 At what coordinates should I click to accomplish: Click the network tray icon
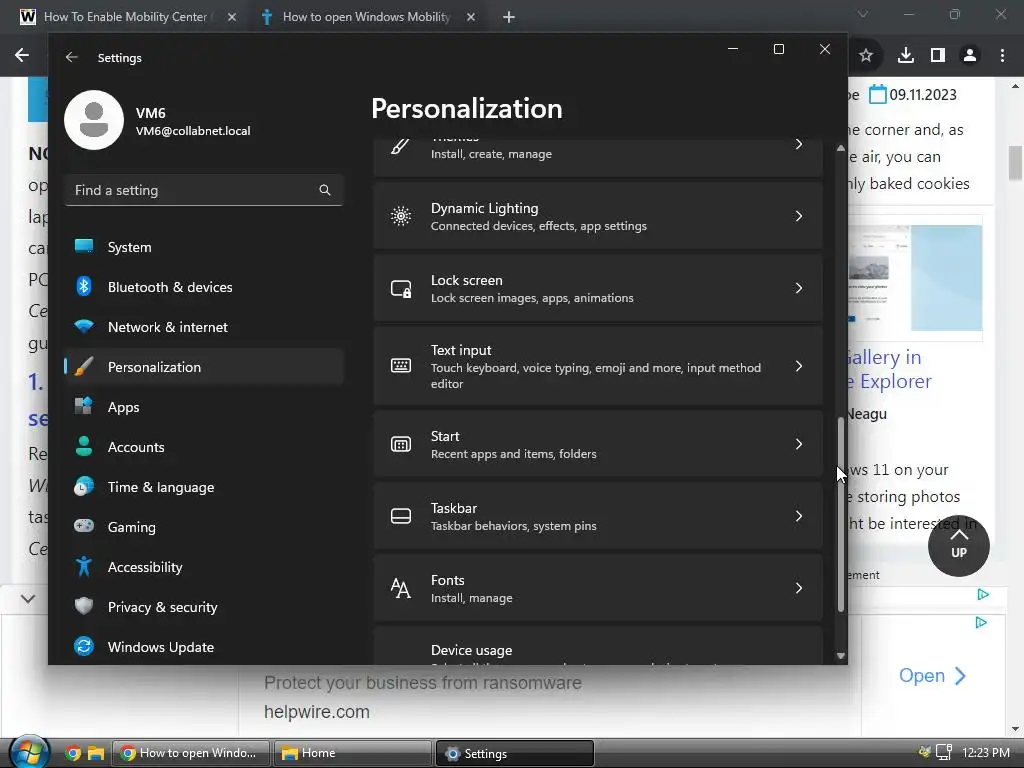coord(944,752)
